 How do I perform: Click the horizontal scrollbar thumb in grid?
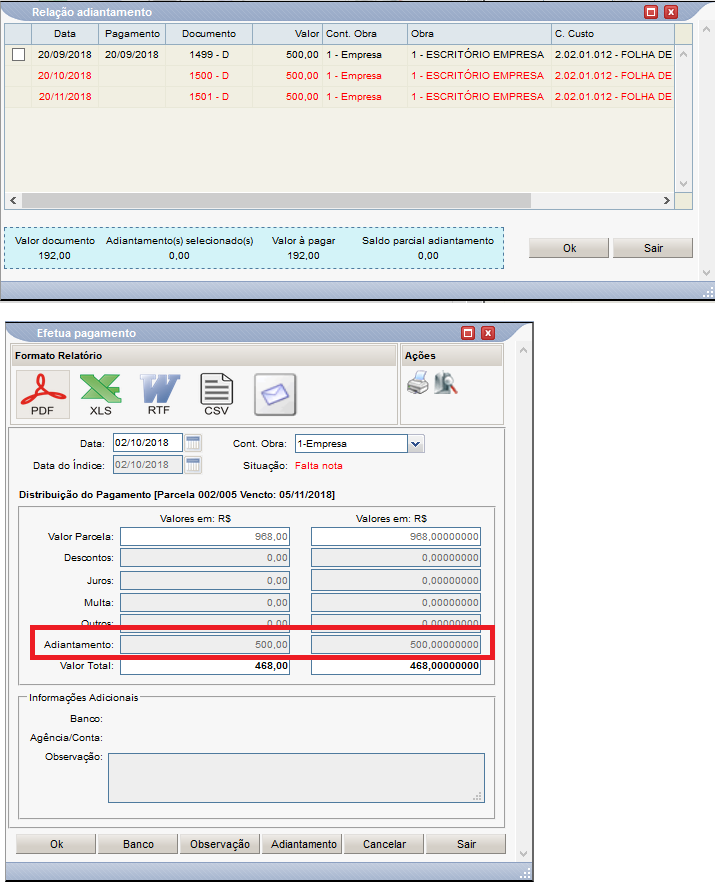(x=276, y=200)
